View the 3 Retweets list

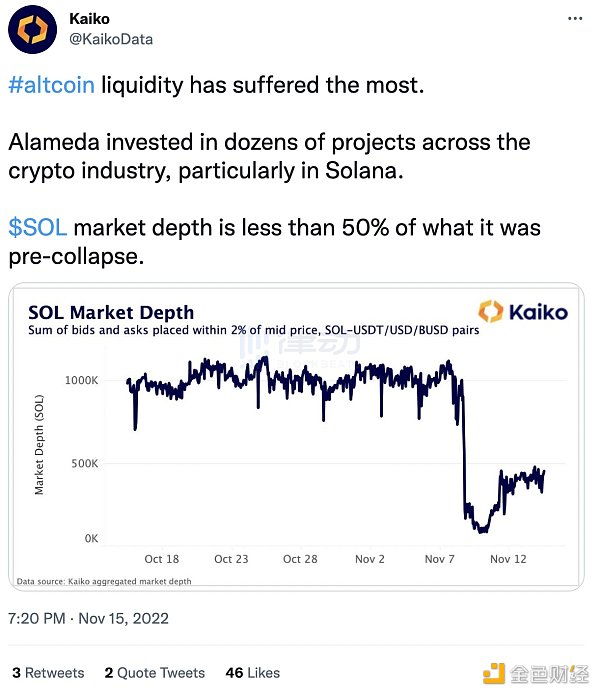pos(48,673)
